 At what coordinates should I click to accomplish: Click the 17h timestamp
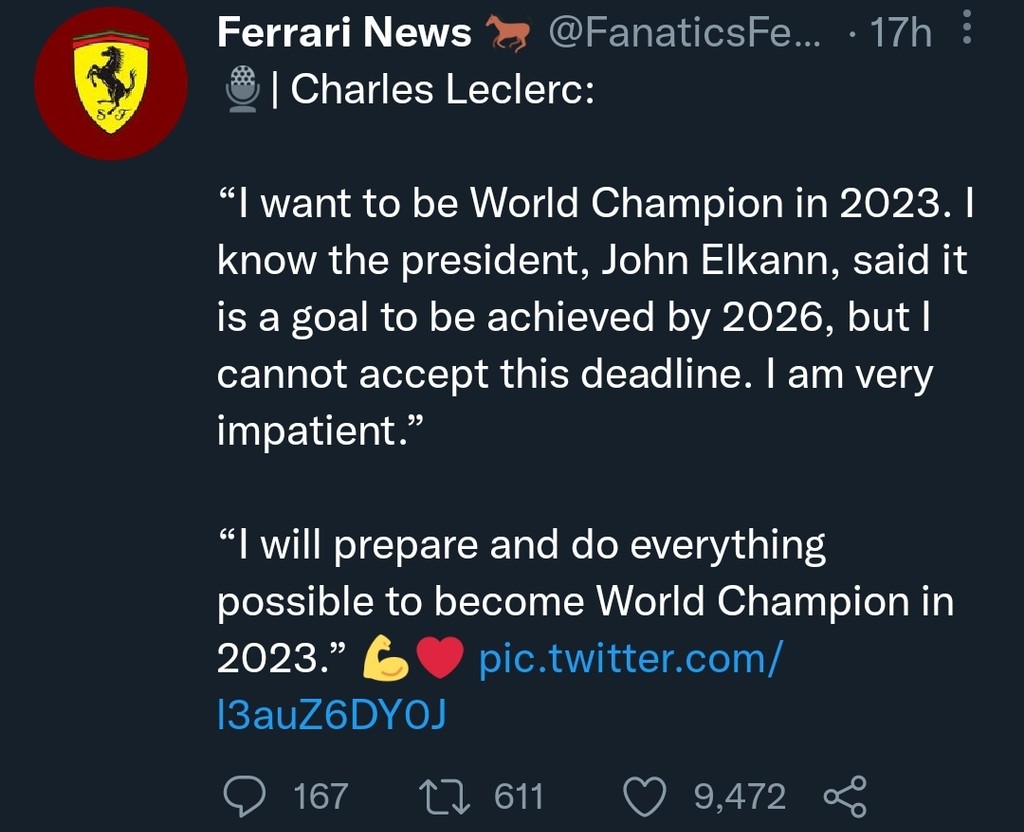pyautogui.click(x=899, y=34)
